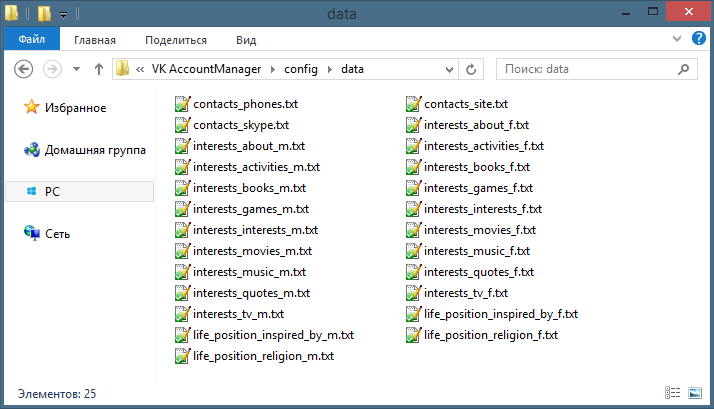Click the interests_books_m.txt file icon

[182, 188]
